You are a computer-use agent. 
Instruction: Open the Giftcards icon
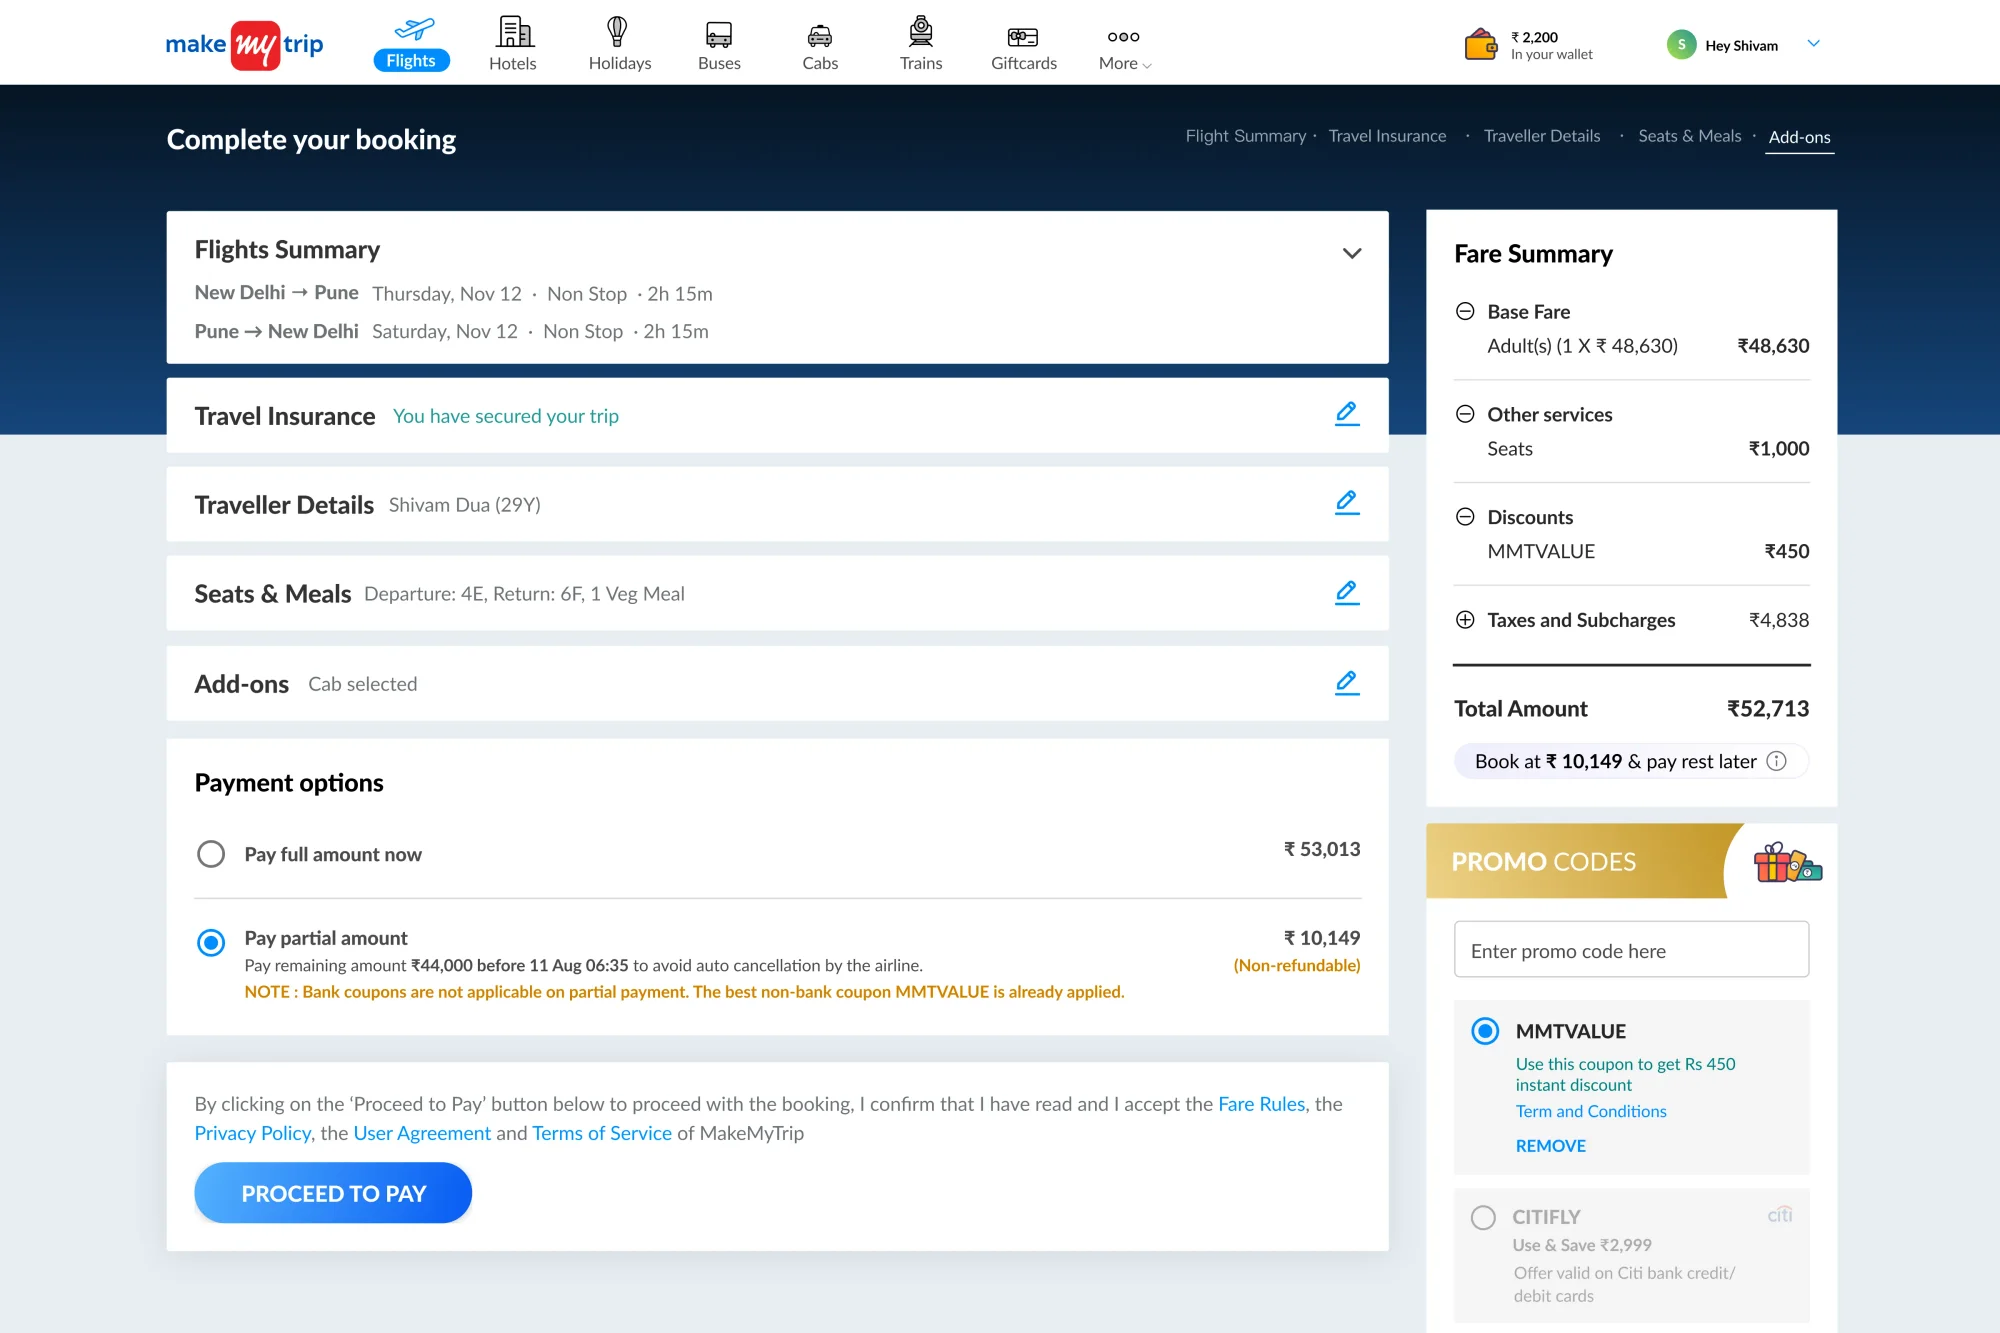(1023, 37)
